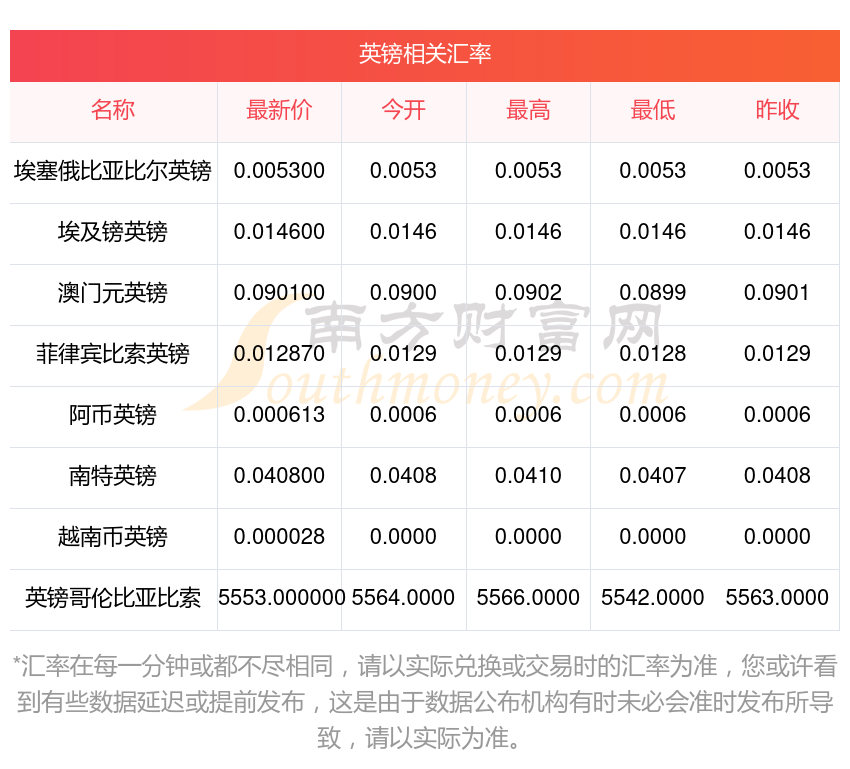The width and height of the screenshot is (850, 769).
Task: Click 埃及镑英镑 previous close 0.0146
Action: tap(777, 232)
